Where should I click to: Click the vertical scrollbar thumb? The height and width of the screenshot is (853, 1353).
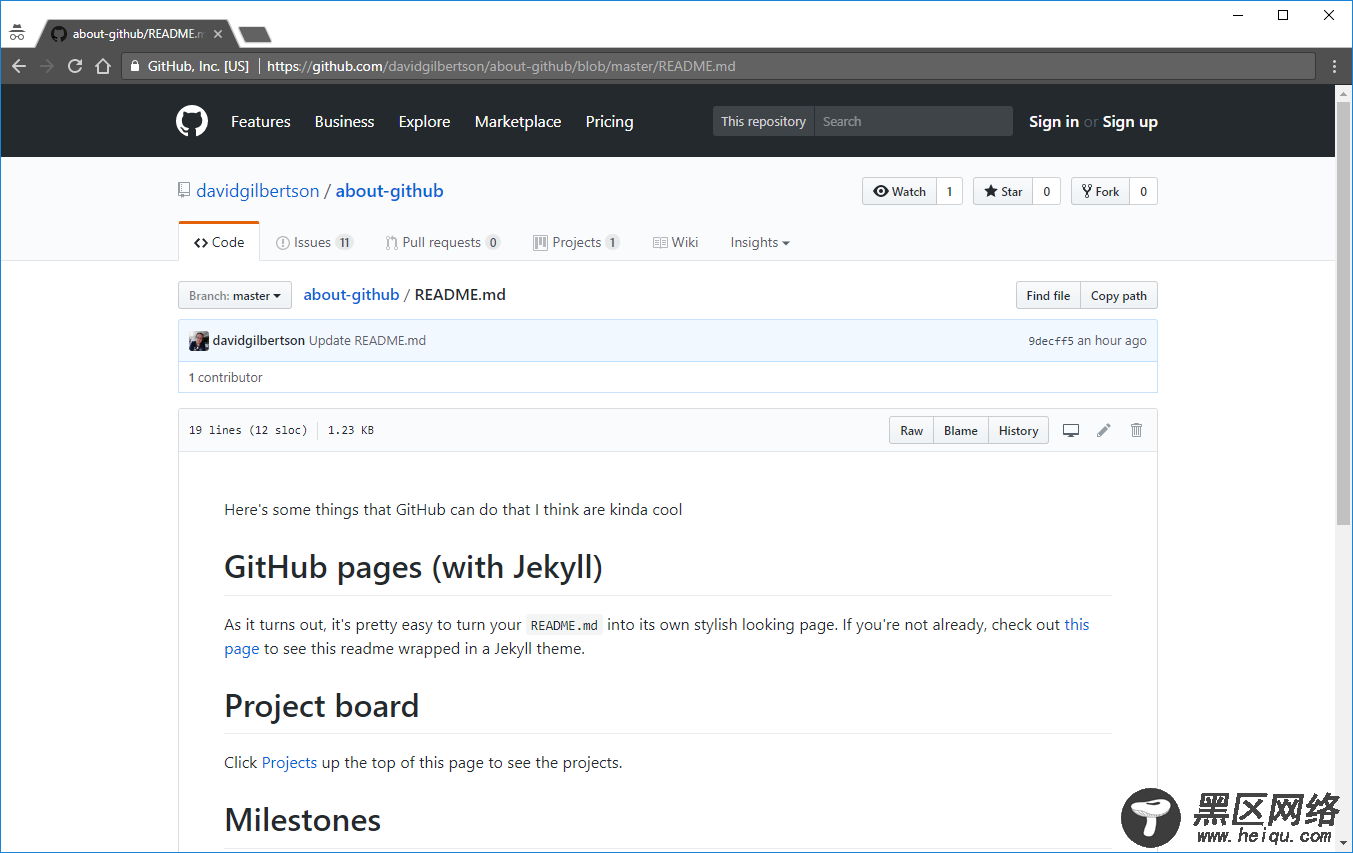click(x=1343, y=312)
